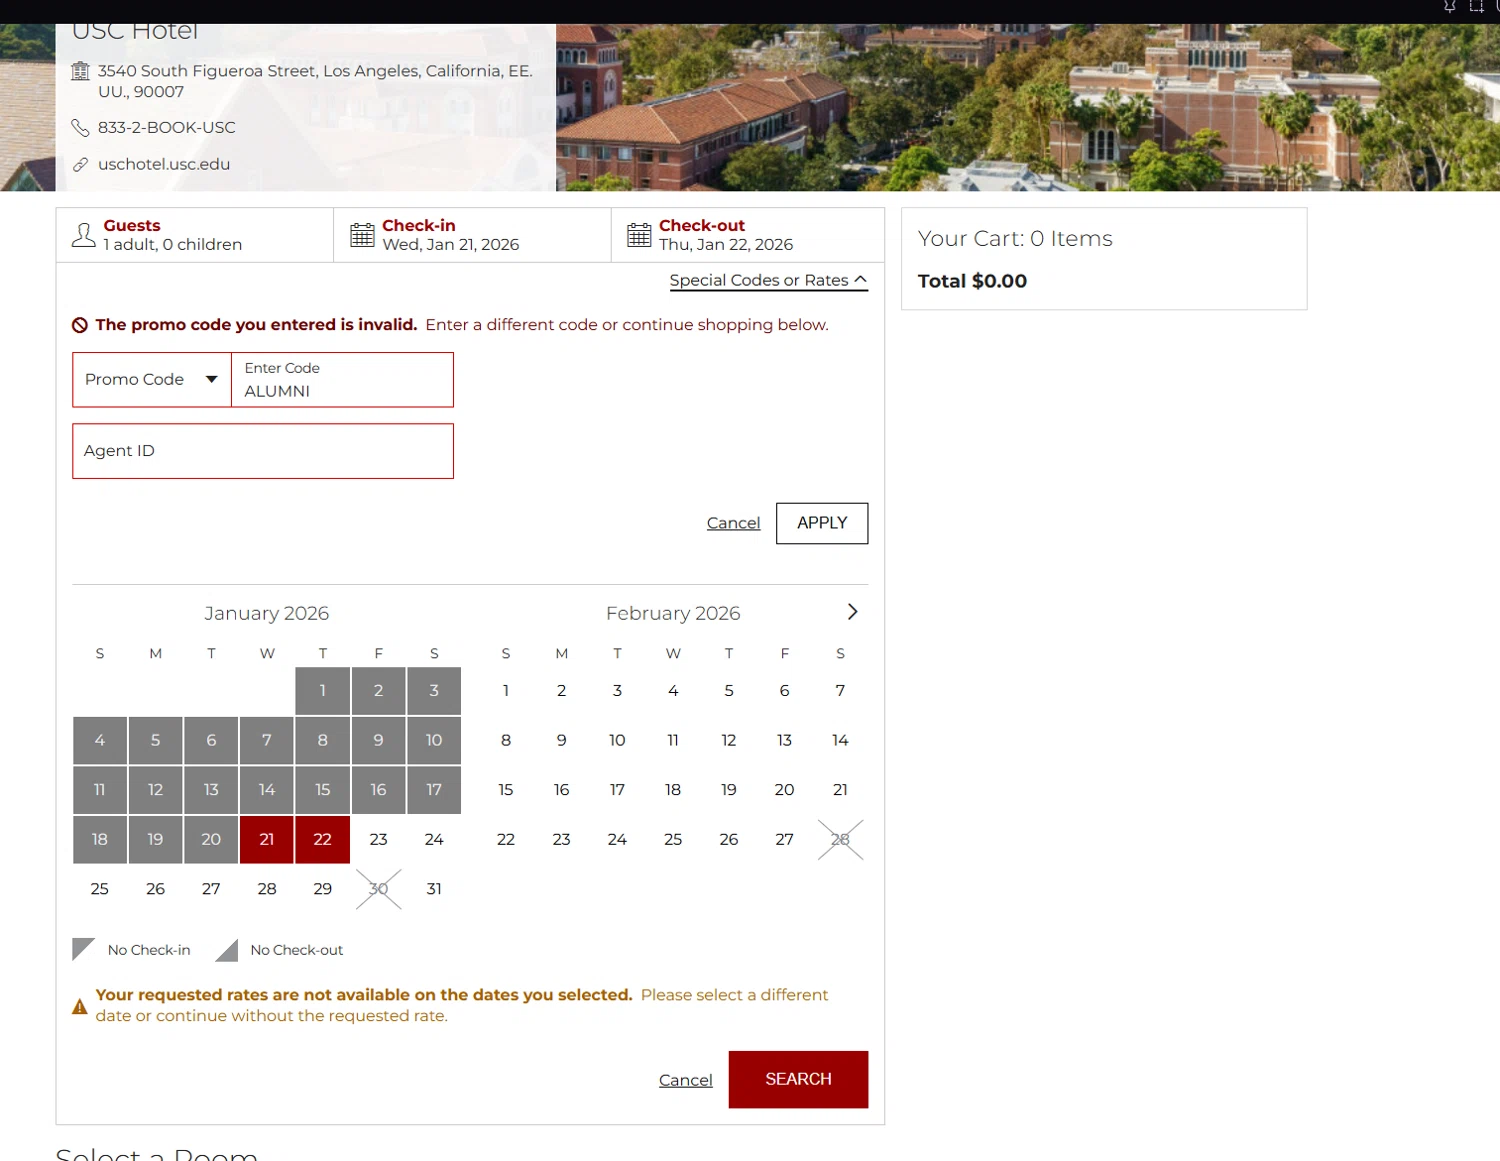Click the disabled January 20 date
The height and width of the screenshot is (1161, 1500).
click(211, 839)
